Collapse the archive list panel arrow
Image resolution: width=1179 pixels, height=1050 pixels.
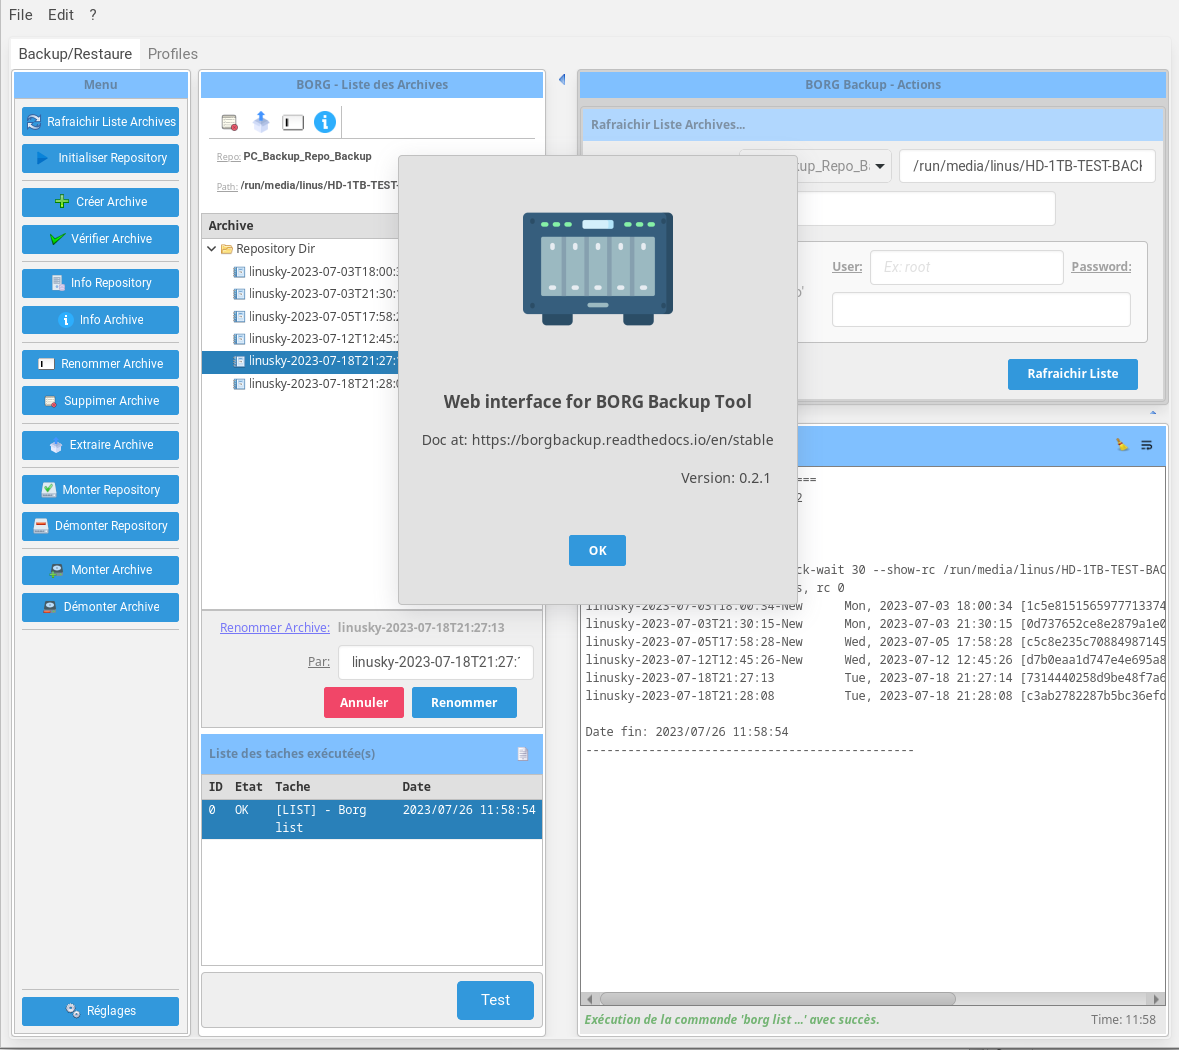pyautogui.click(x=562, y=79)
